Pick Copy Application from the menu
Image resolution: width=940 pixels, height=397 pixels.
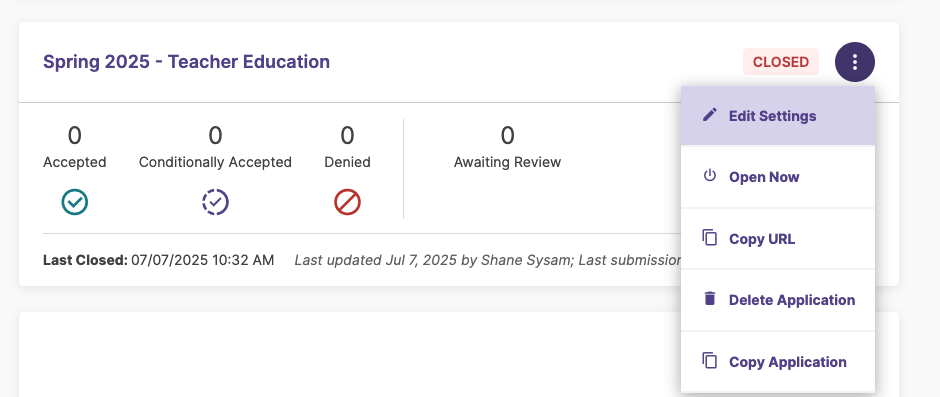pyautogui.click(x=778, y=362)
